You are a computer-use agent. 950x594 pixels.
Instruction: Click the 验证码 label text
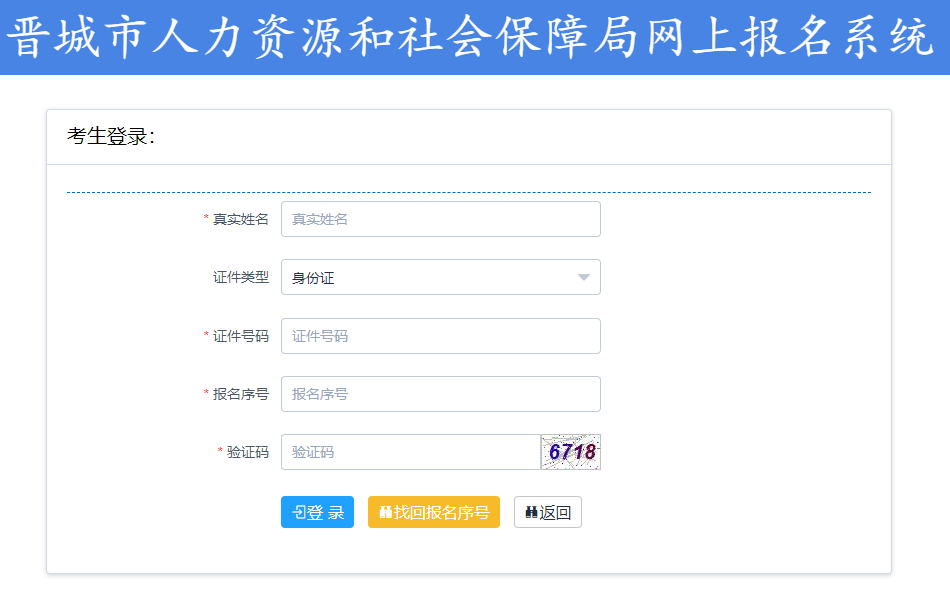coord(247,452)
